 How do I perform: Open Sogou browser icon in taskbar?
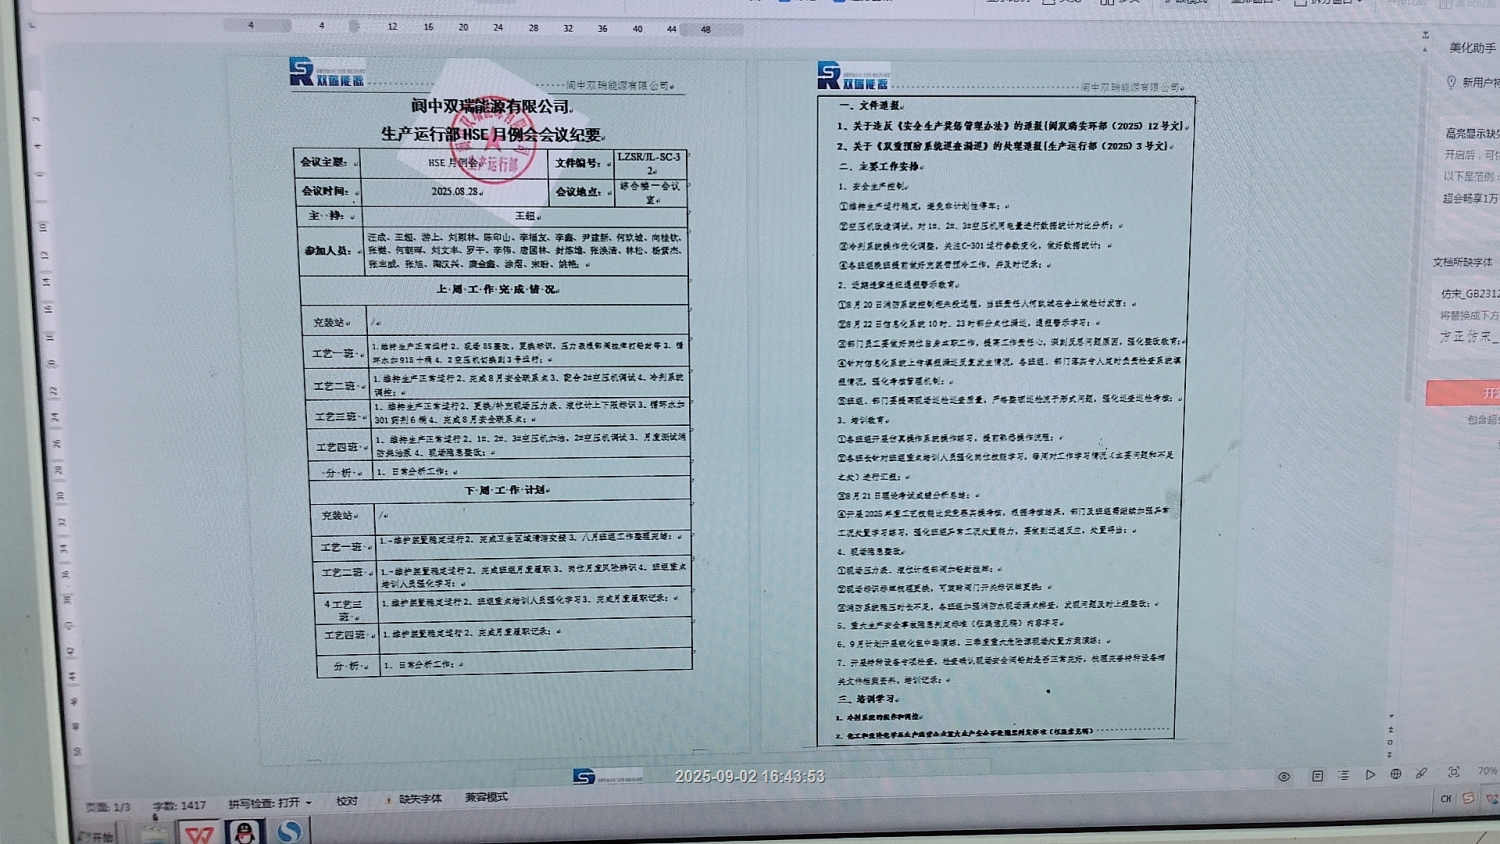pyautogui.click(x=289, y=831)
